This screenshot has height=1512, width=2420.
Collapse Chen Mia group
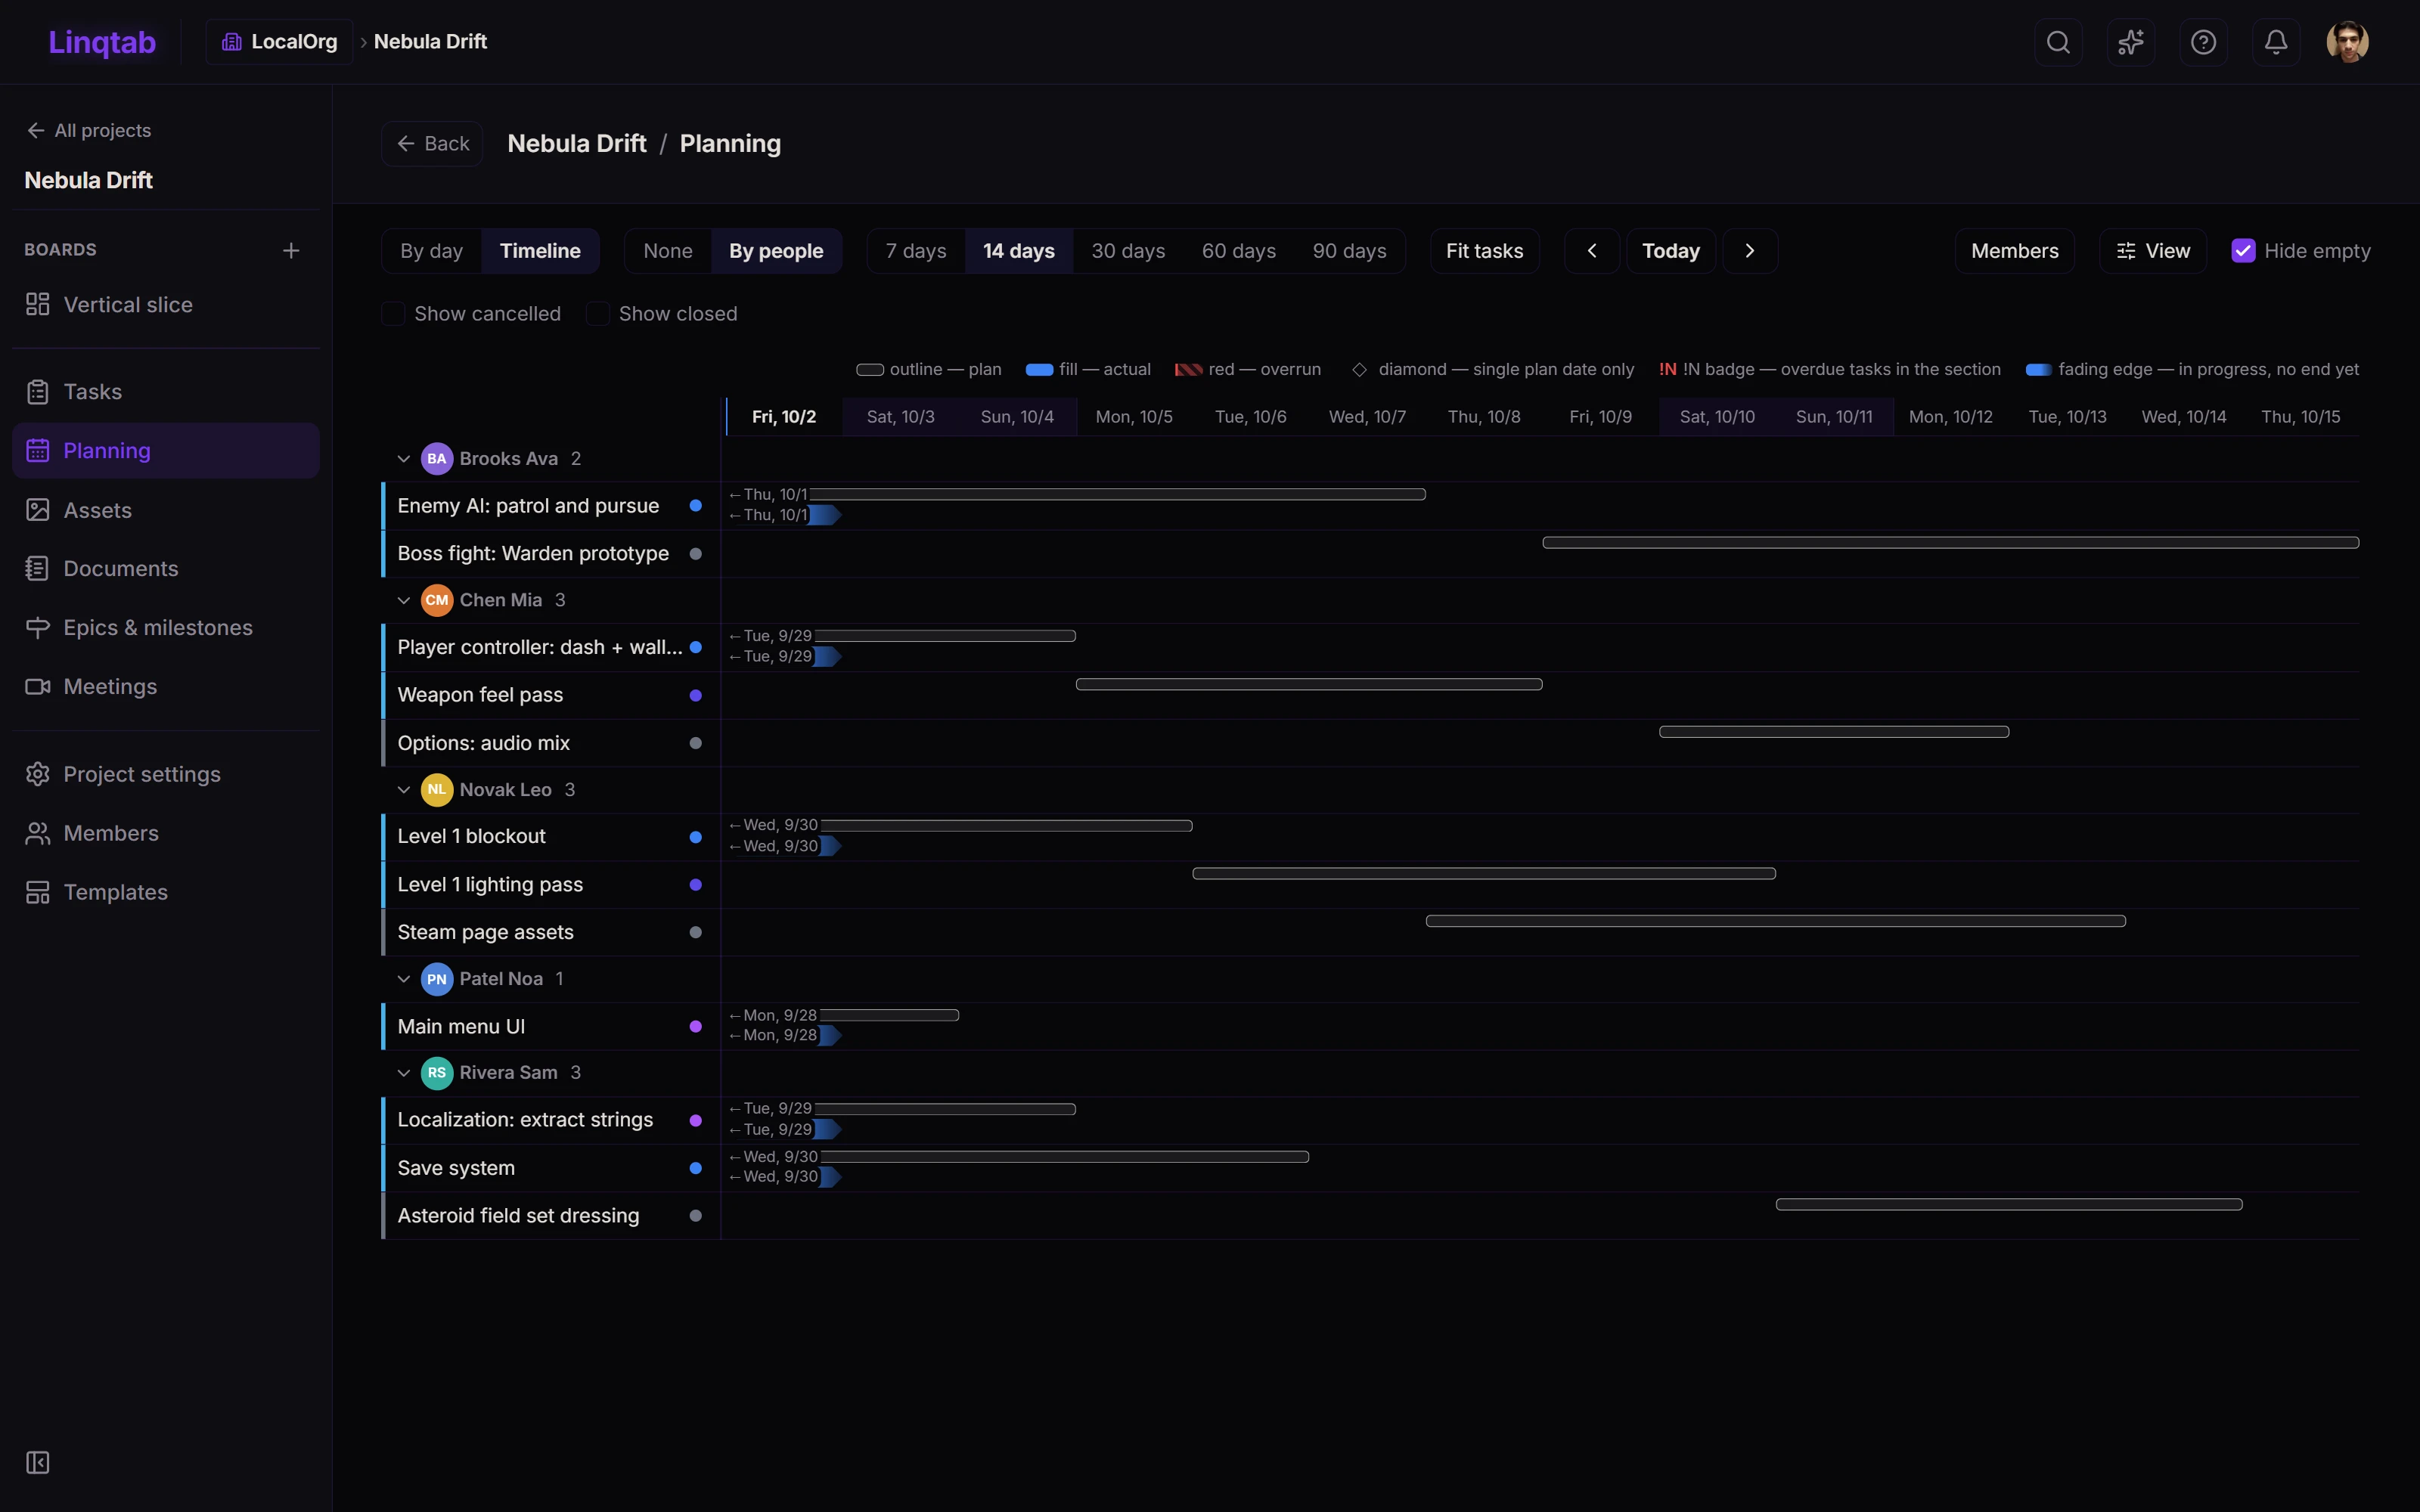tap(404, 600)
